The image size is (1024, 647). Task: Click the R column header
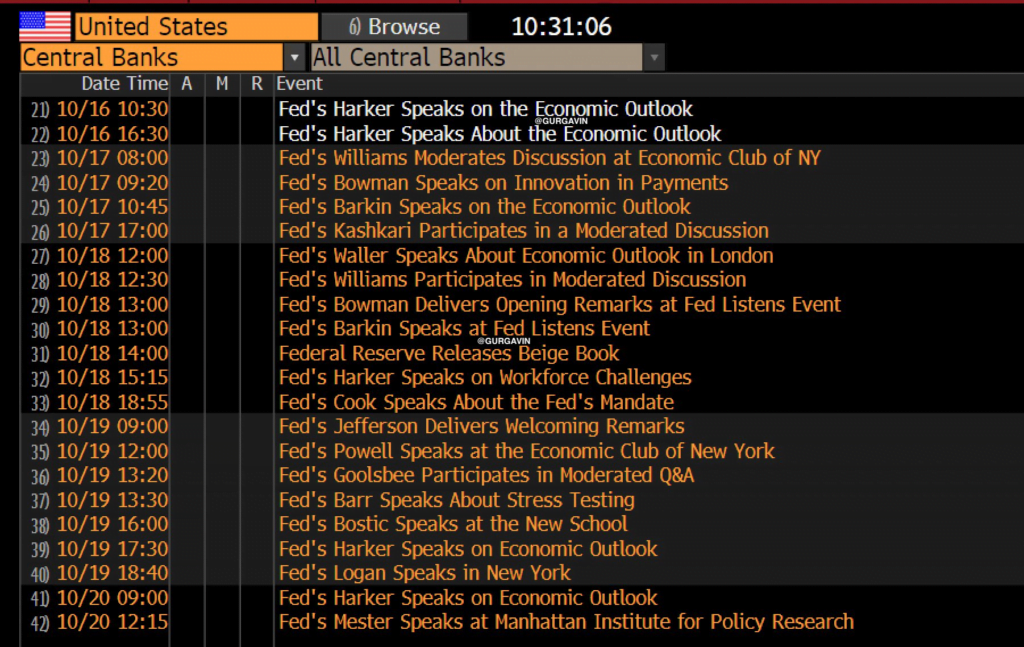click(x=257, y=84)
